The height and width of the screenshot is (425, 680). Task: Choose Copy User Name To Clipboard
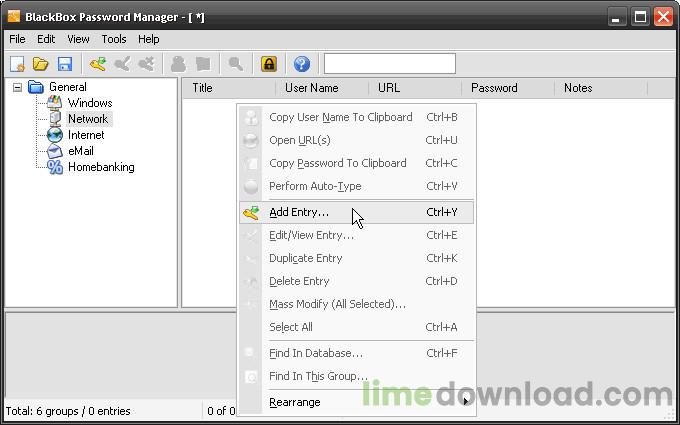pos(356,117)
